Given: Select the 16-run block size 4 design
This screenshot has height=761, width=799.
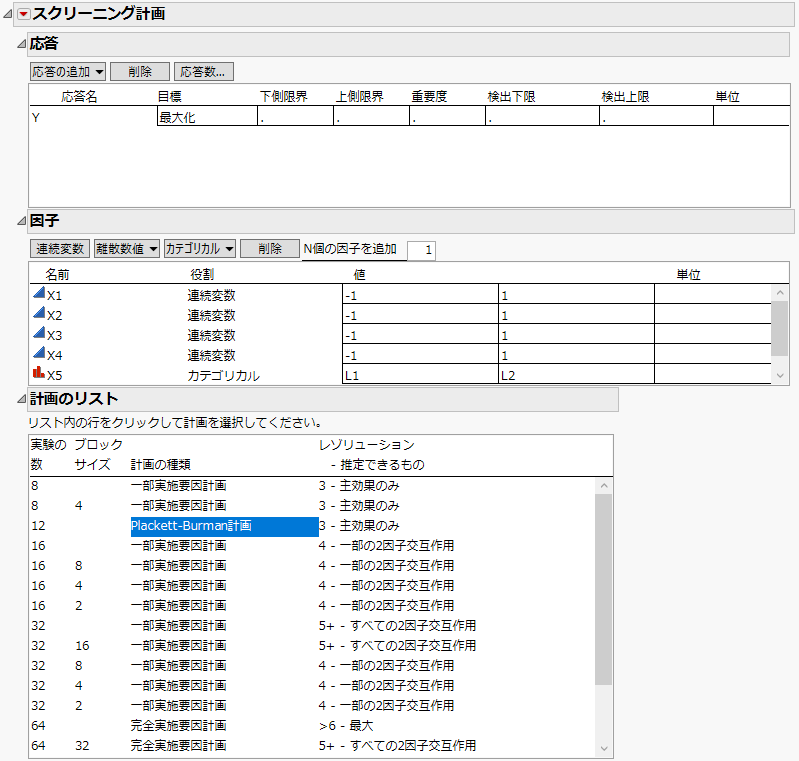Looking at the screenshot, I should 311,585.
